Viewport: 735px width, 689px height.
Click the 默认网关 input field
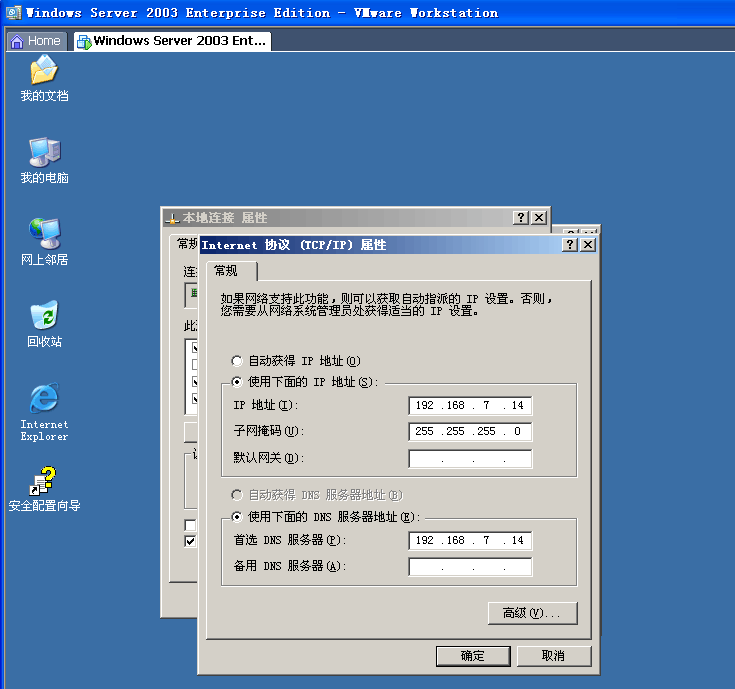point(470,459)
